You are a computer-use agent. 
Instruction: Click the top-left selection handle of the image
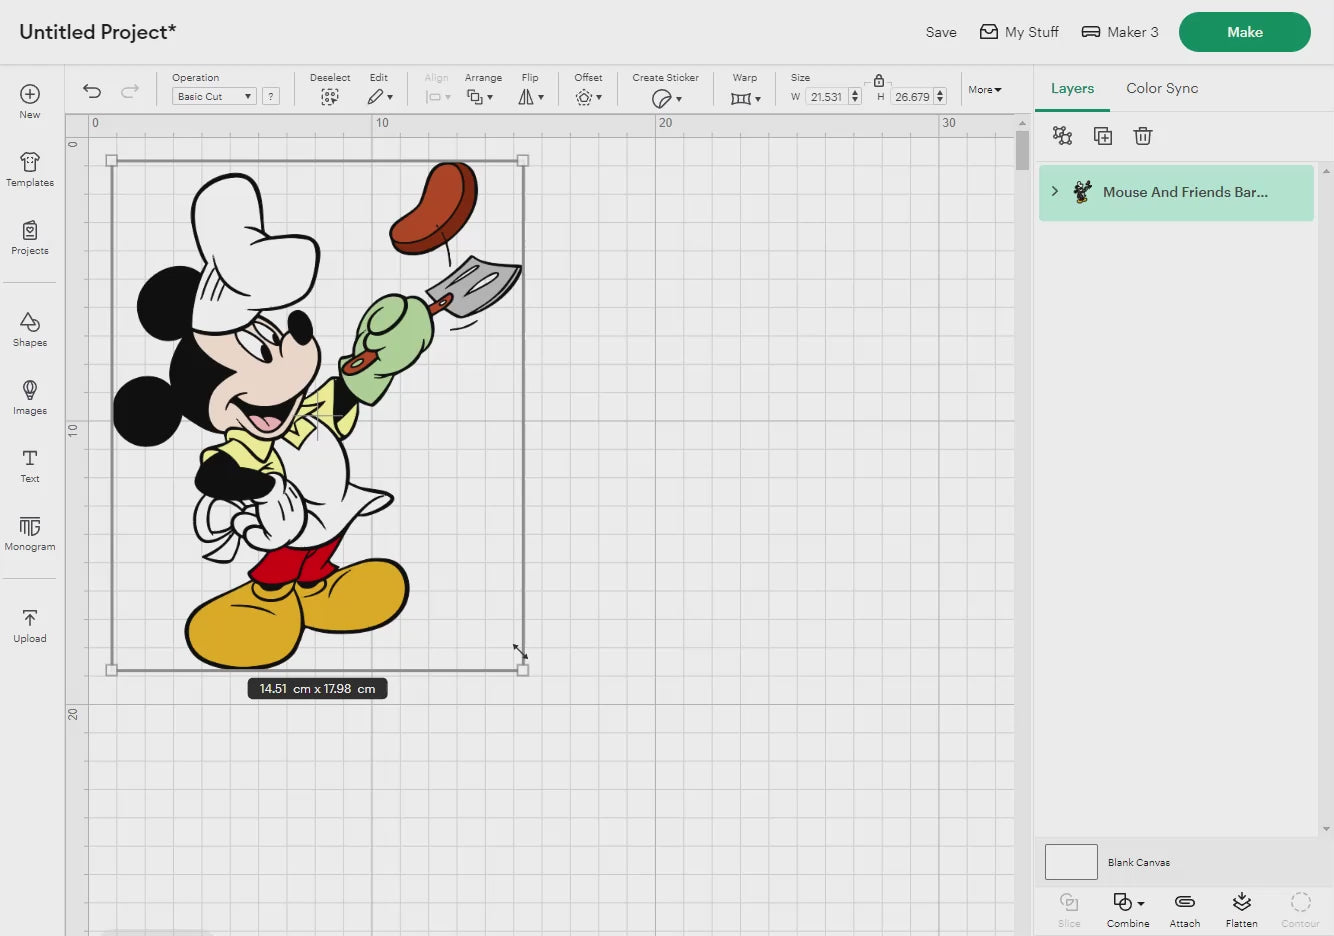(x=111, y=160)
